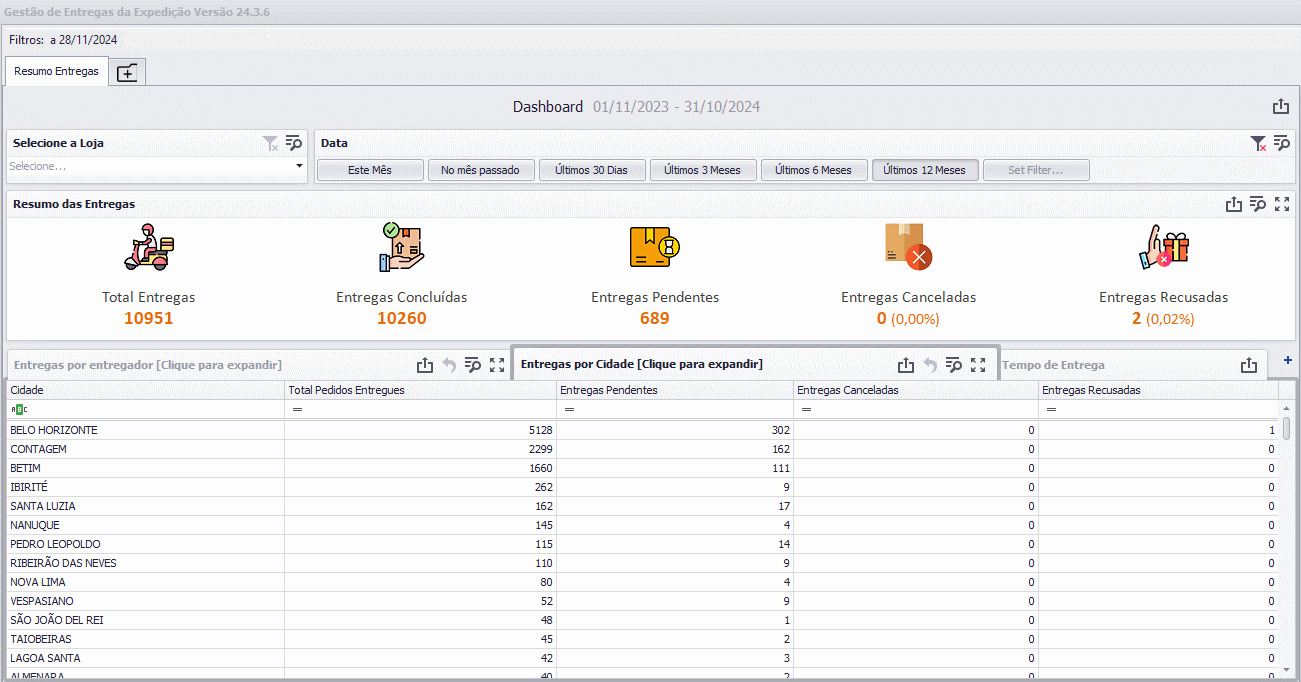Sort by the Cidade column header
This screenshot has height=682, width=1301.
145,390
